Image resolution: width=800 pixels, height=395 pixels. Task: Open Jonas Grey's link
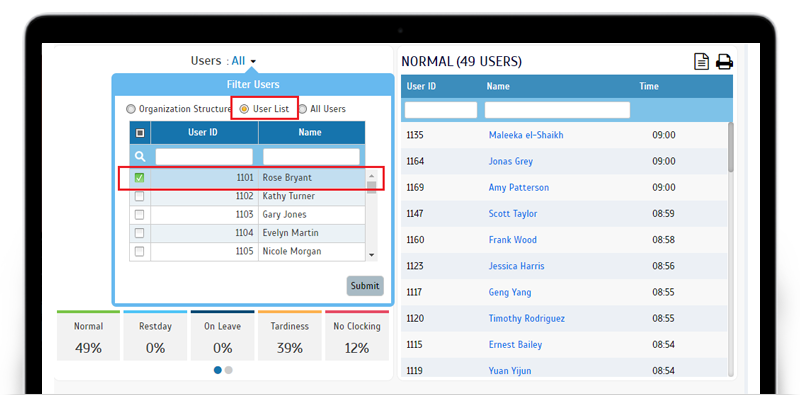(511, 161)
